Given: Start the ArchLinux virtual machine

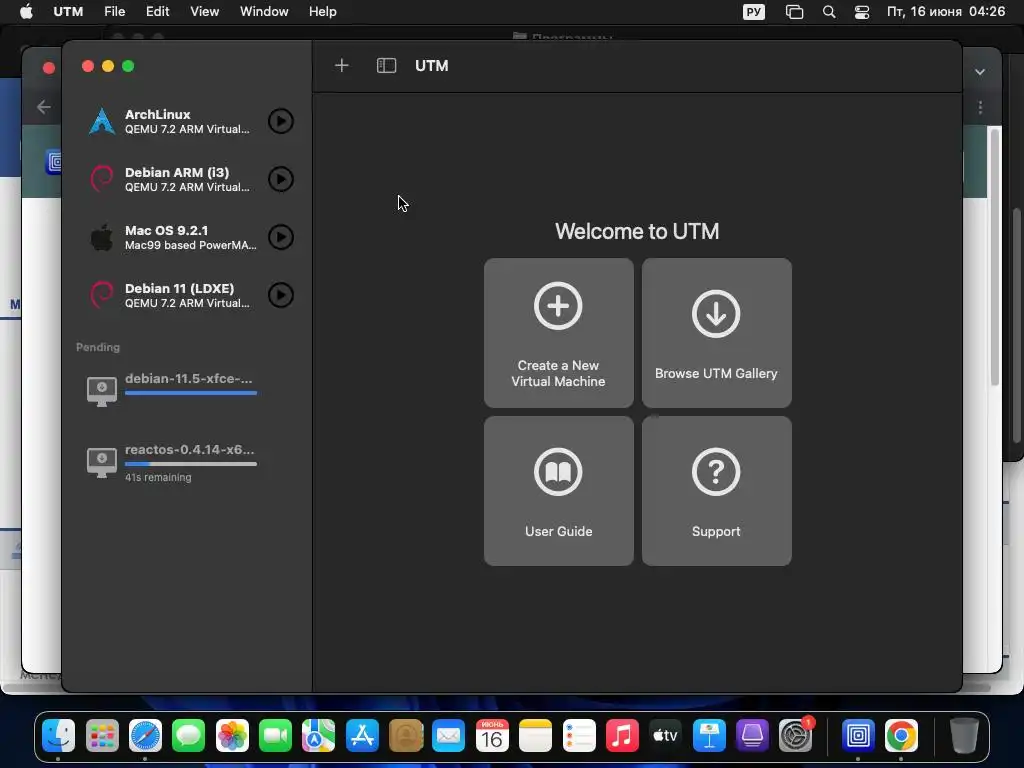Looking at the screenshot, I should point(281,121).
